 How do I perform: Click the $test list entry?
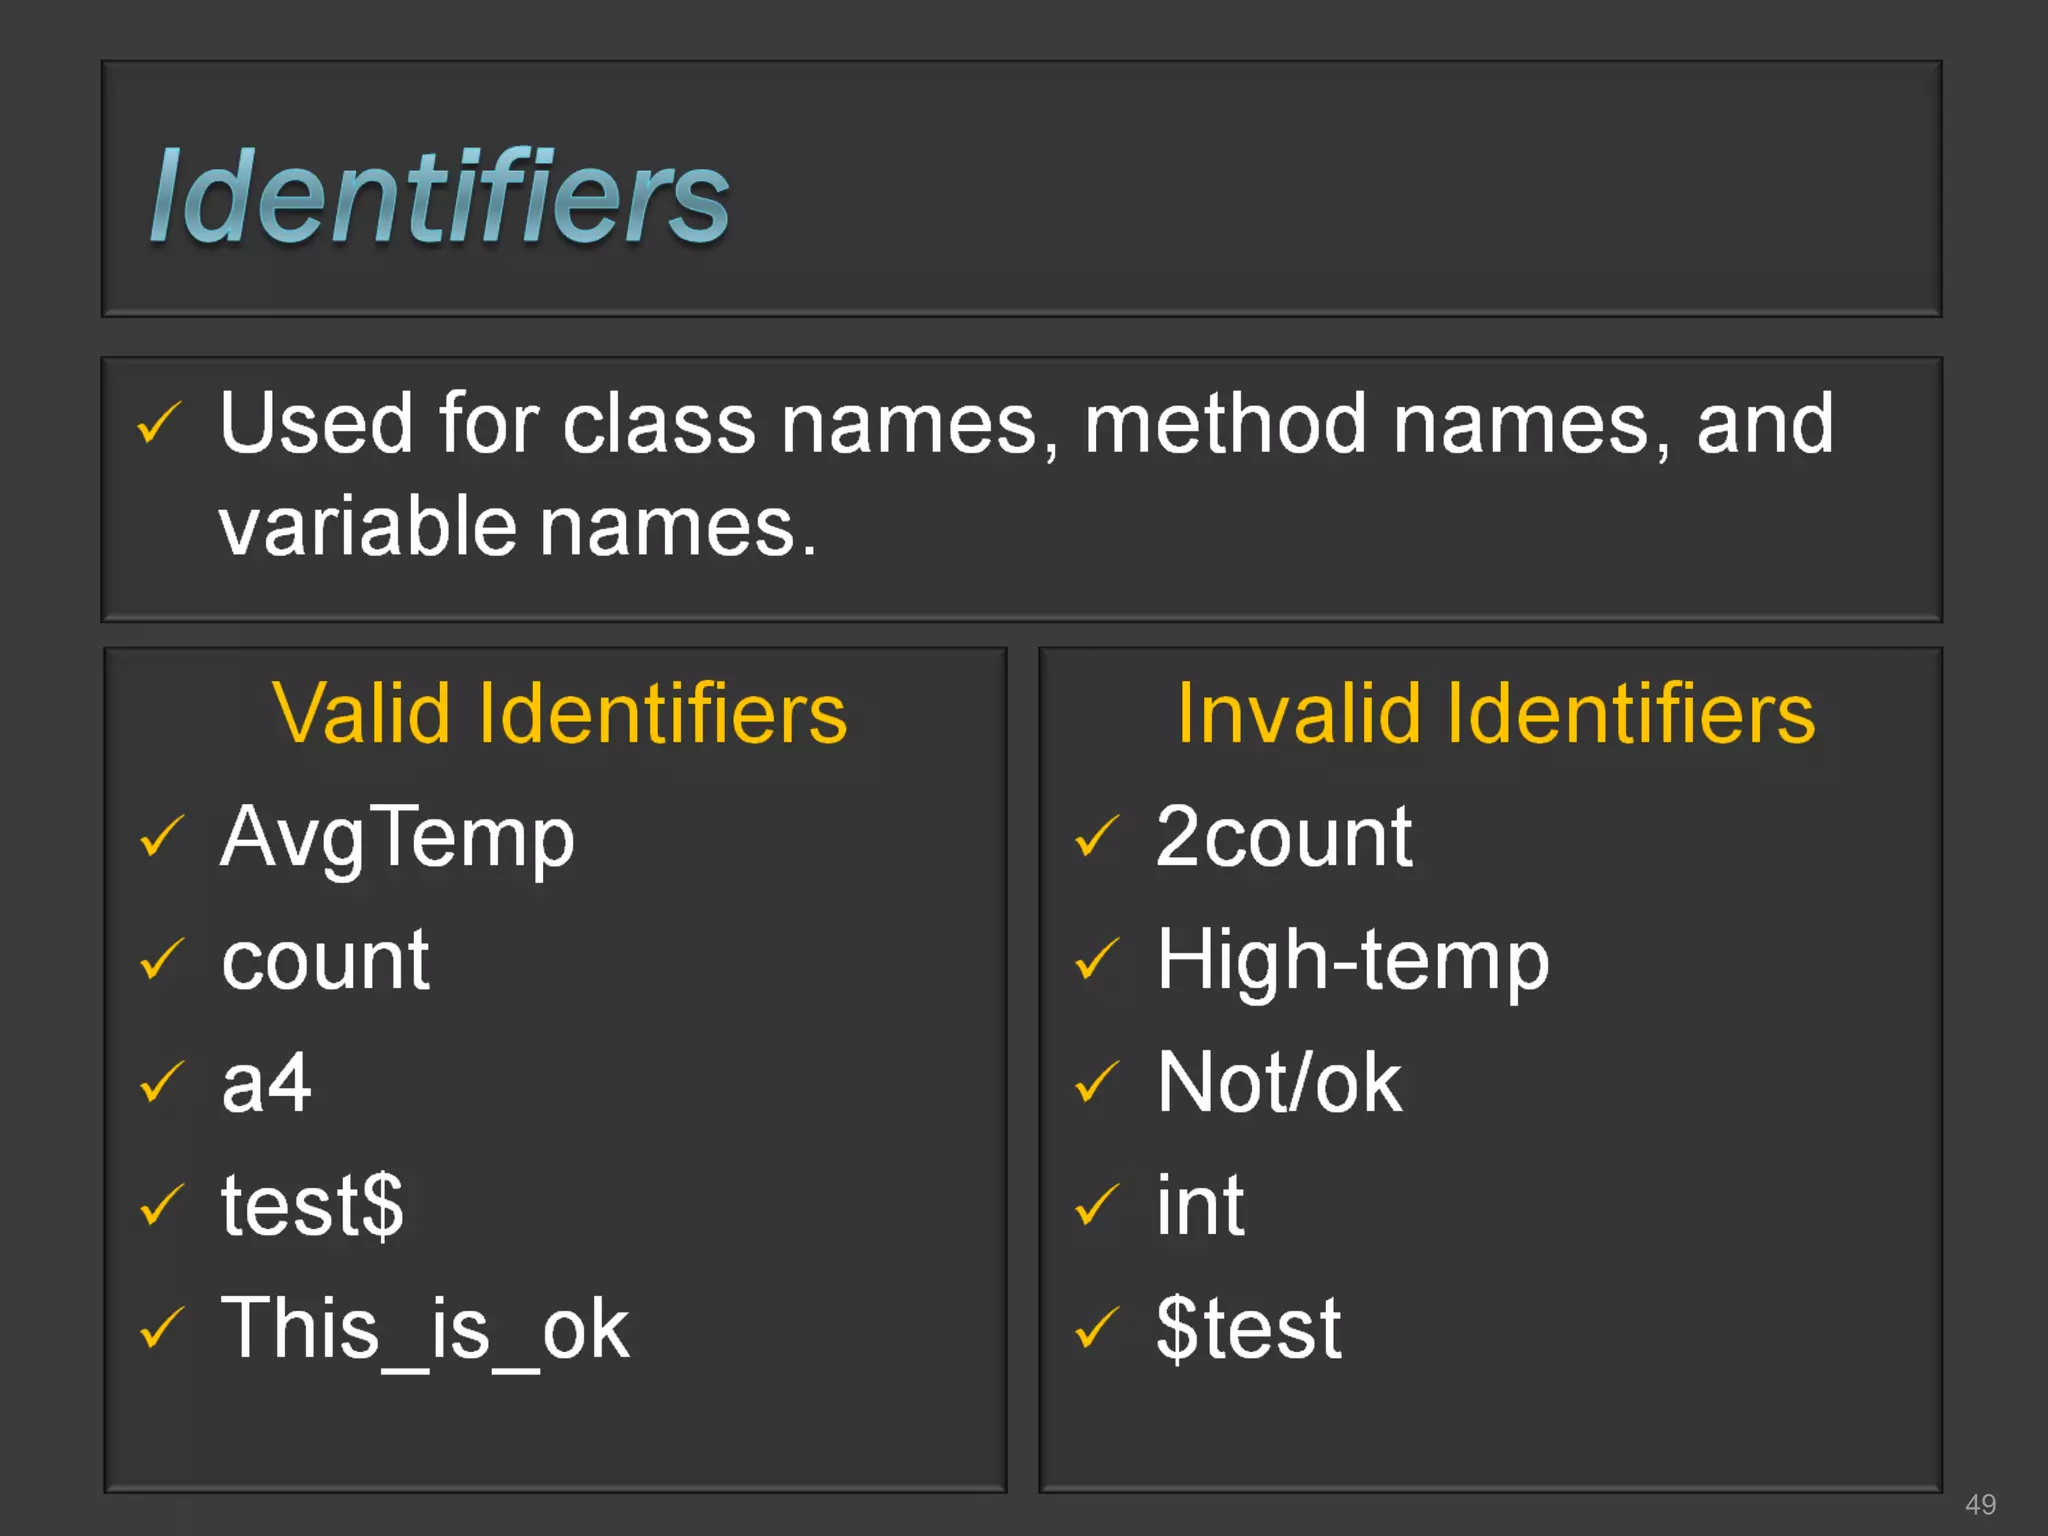click(x=1248, y=1329)
